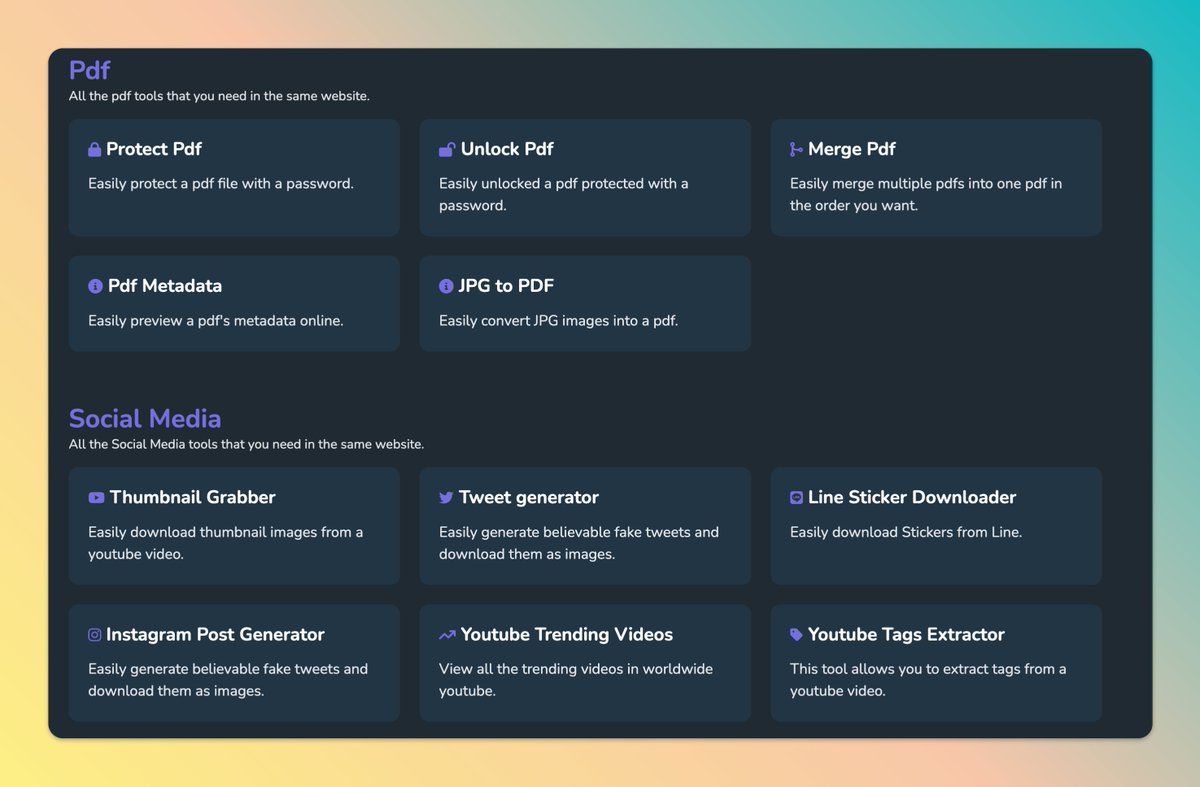Open Youtube Tags Extractor card description
Viewport: 1200px width, 787px height.
click(x=927, y=679)
